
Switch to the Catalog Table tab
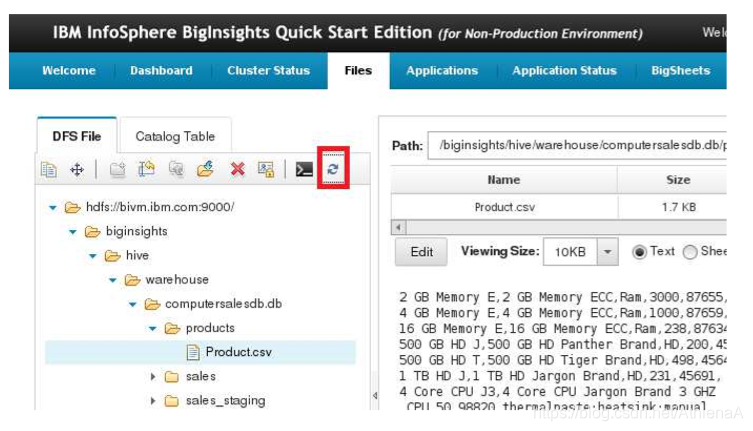coord(175,136)
